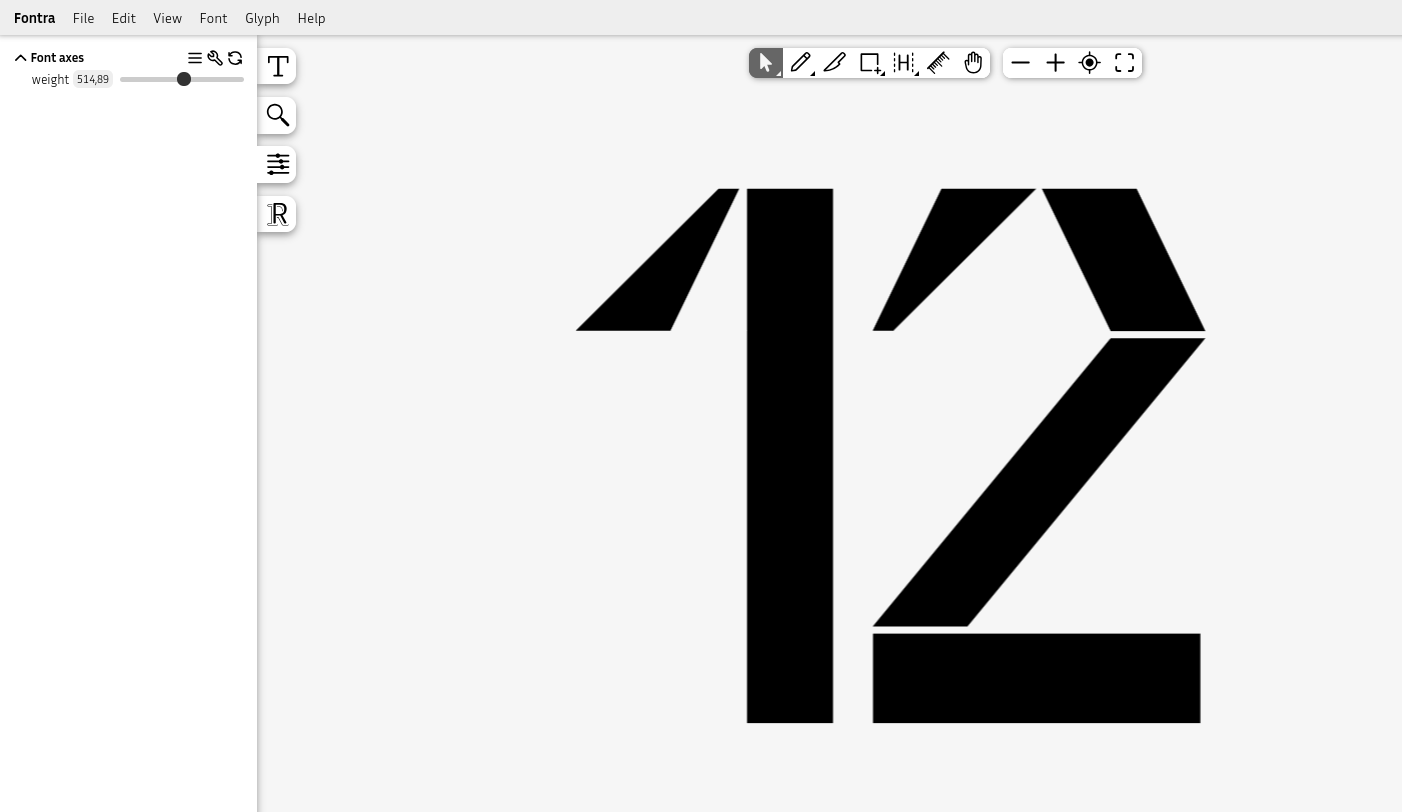
Task: Open the Glyph menu
Action: click(x=262, y=18)
